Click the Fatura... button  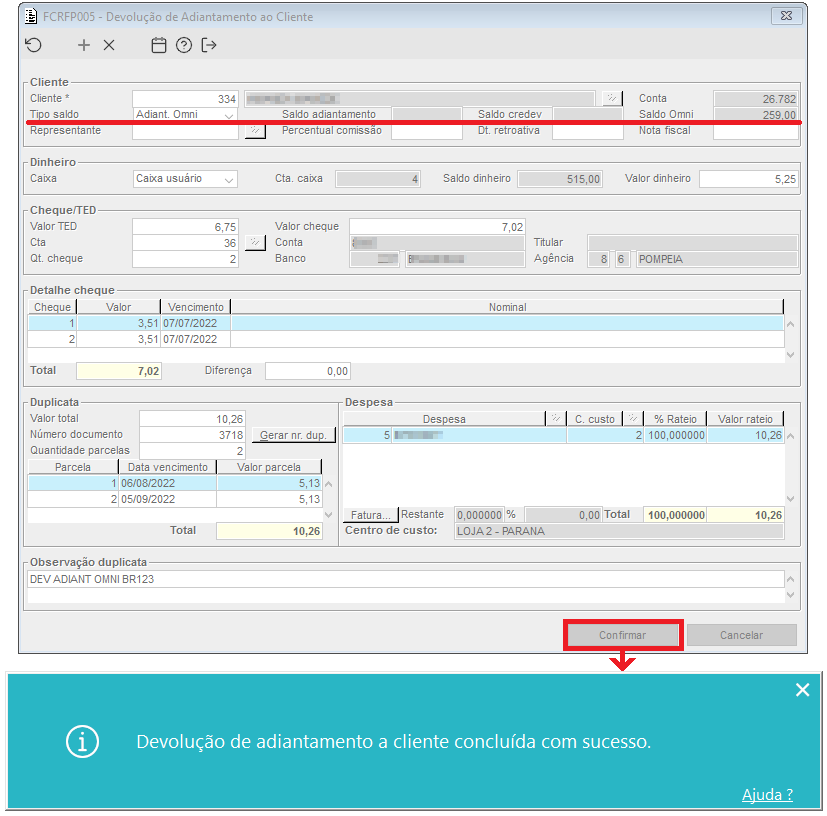click(371, 515)
